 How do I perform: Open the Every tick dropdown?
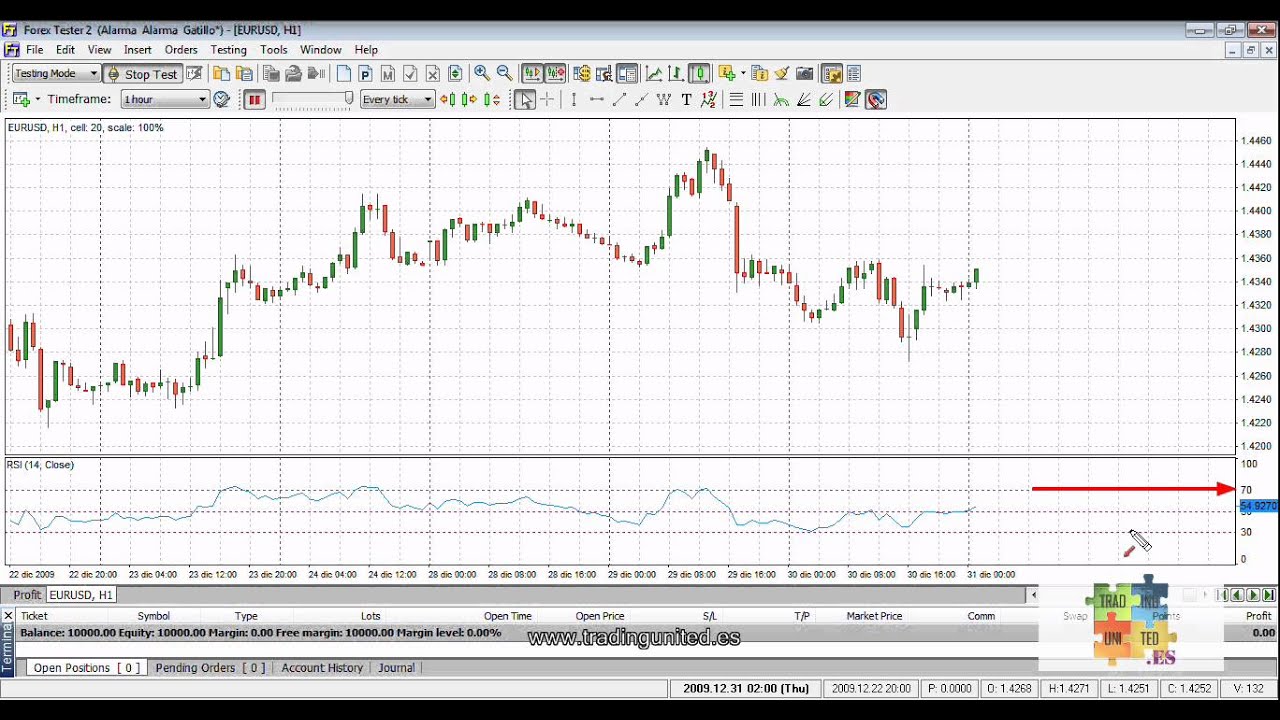tap(397, 99)
